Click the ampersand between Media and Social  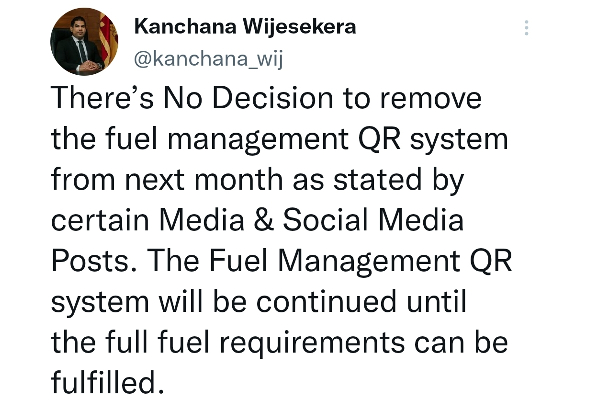tap(264, 220)
